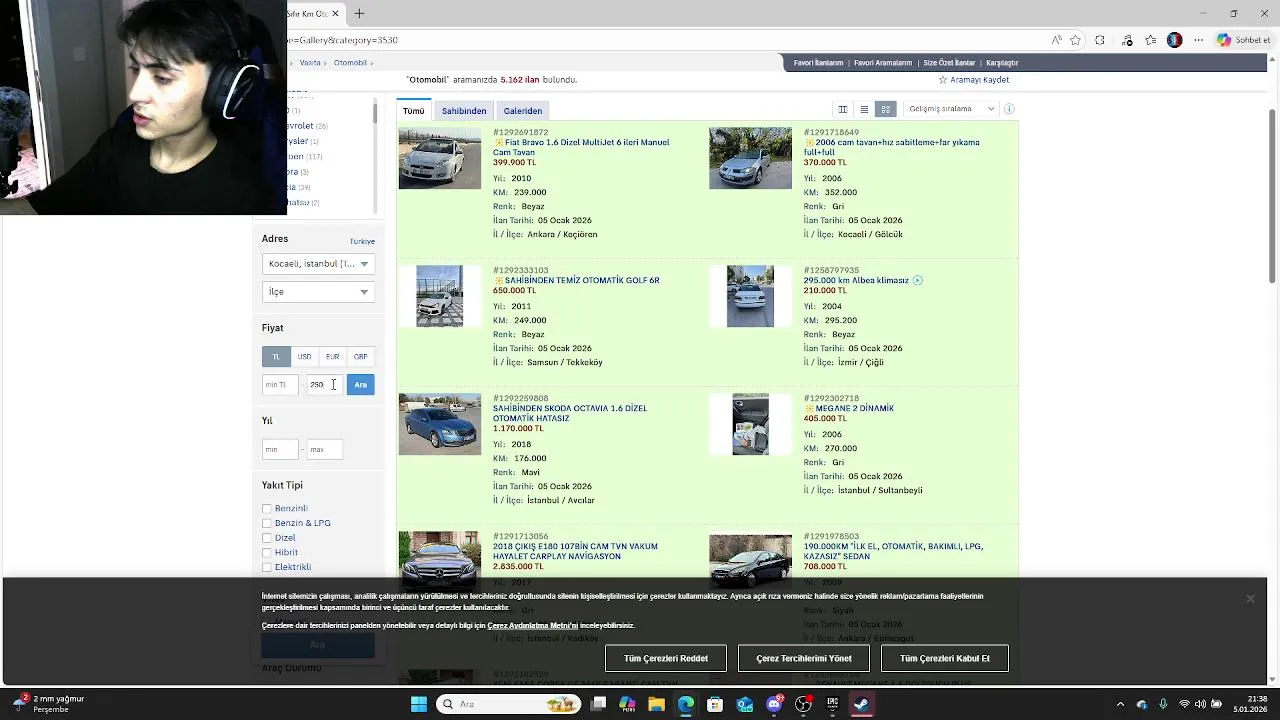
Task: Switch to the column view icon
Action: coord(843,109)
